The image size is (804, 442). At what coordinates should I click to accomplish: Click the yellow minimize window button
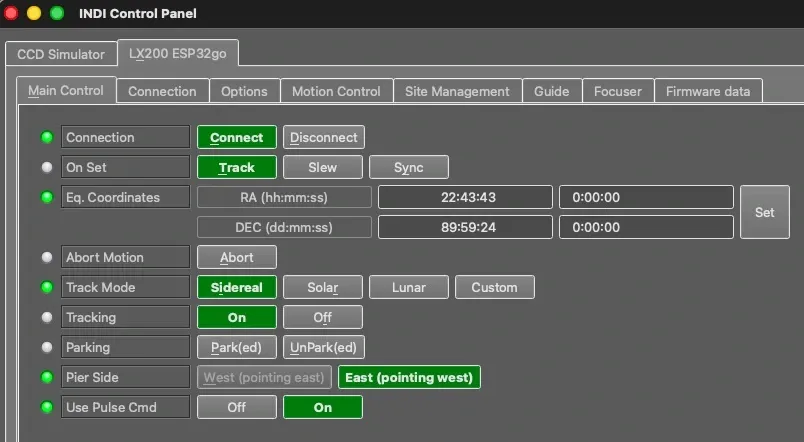34,13
